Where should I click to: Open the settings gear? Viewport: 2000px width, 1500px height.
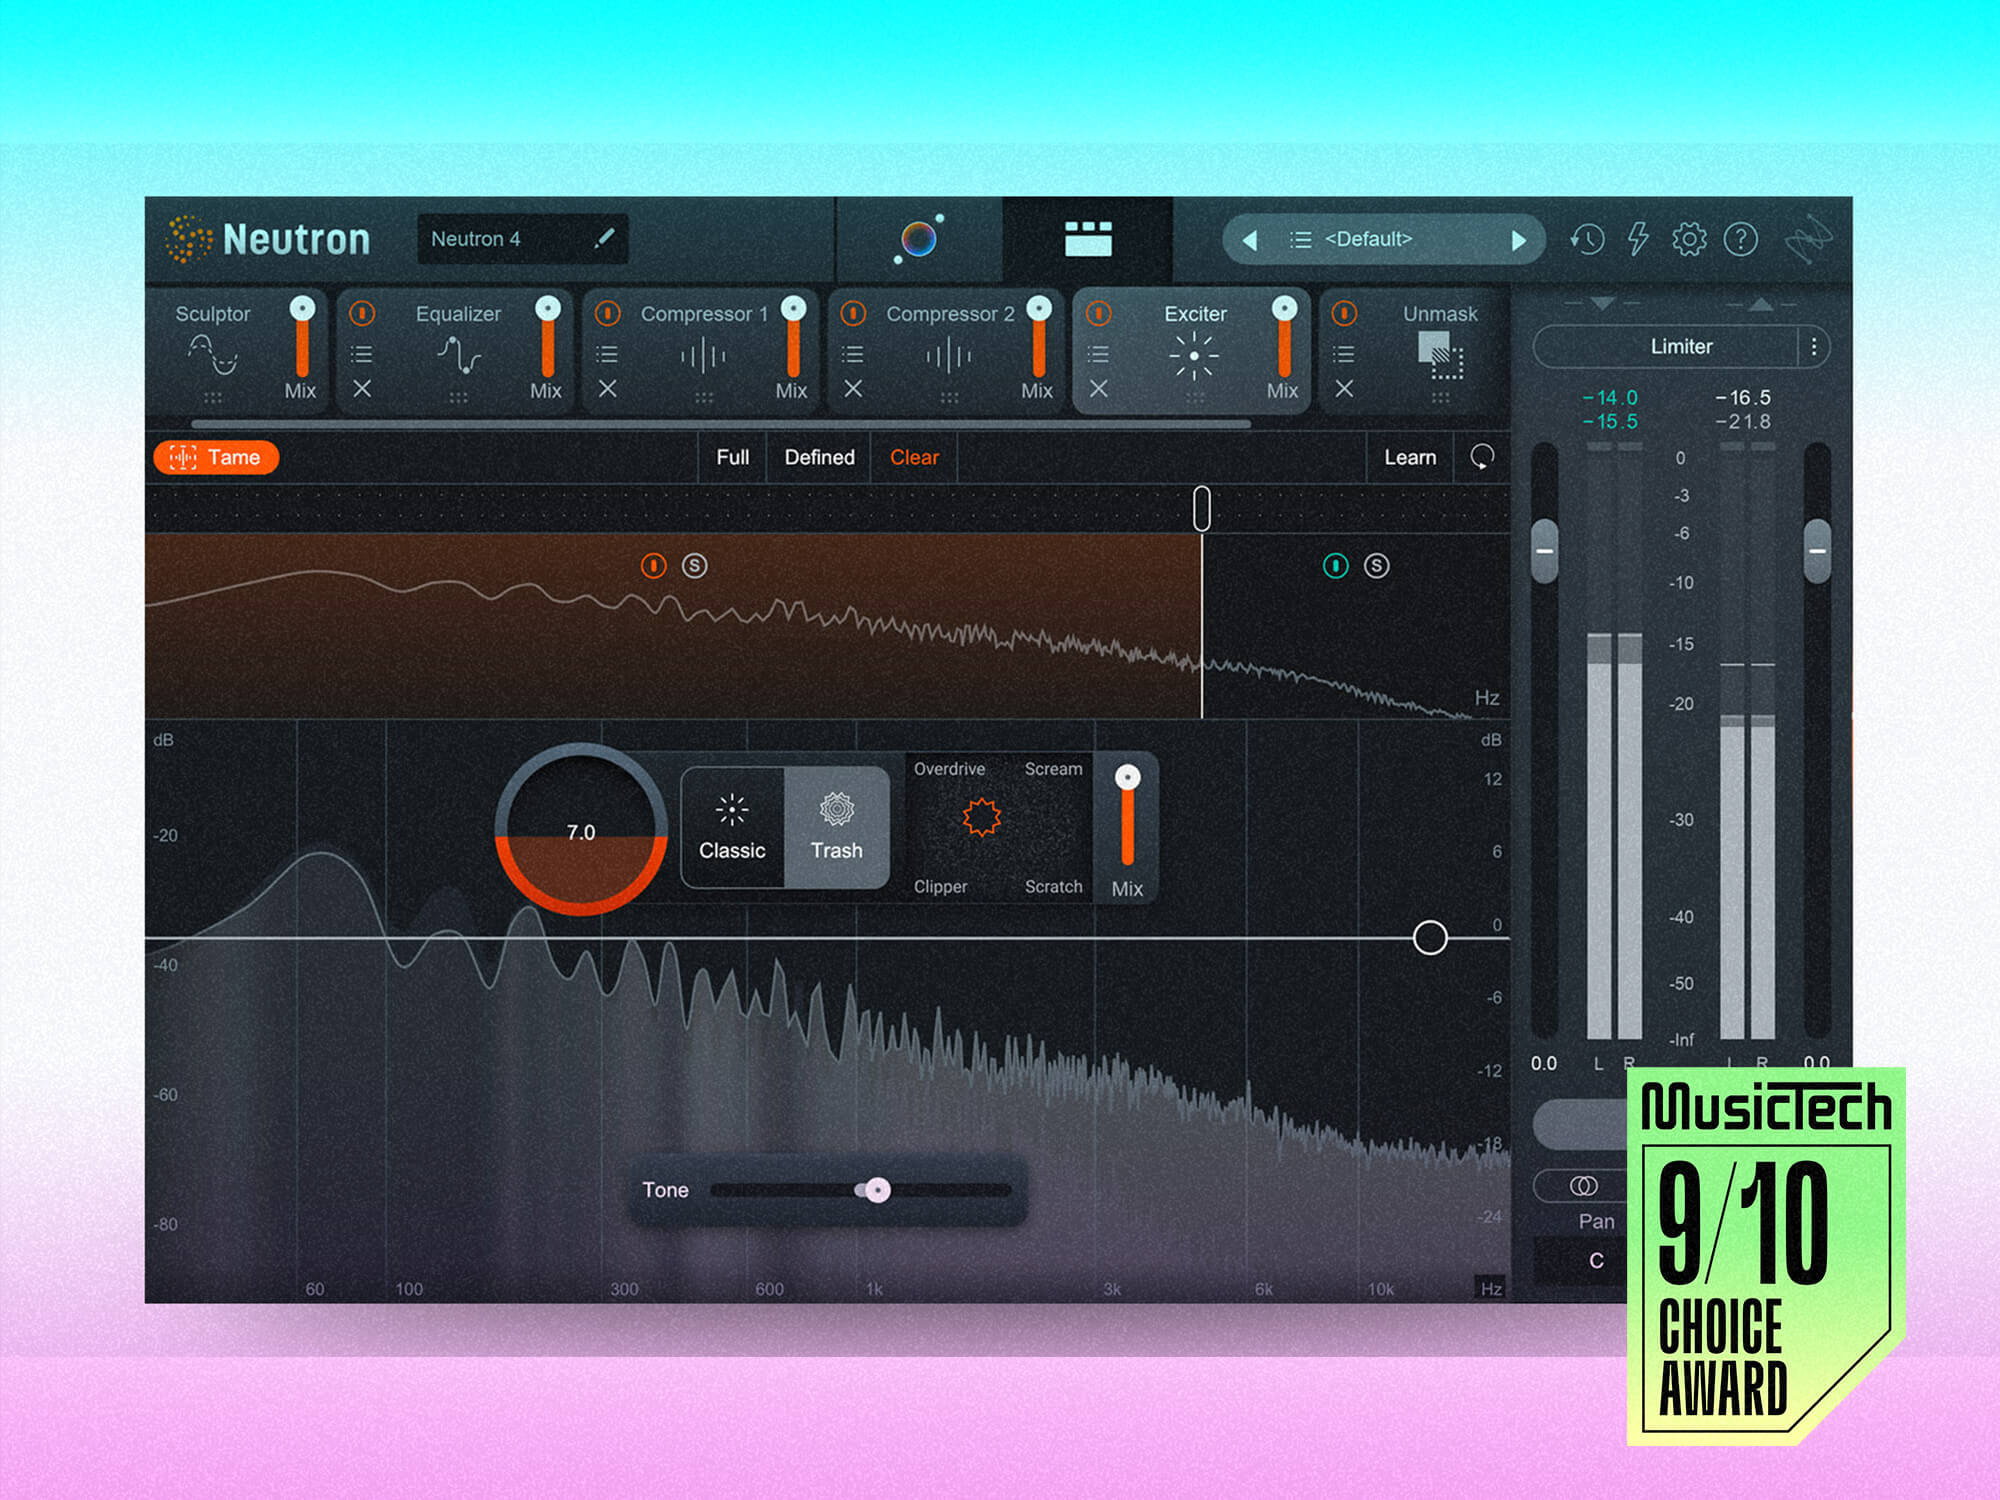coord(1689,239)
